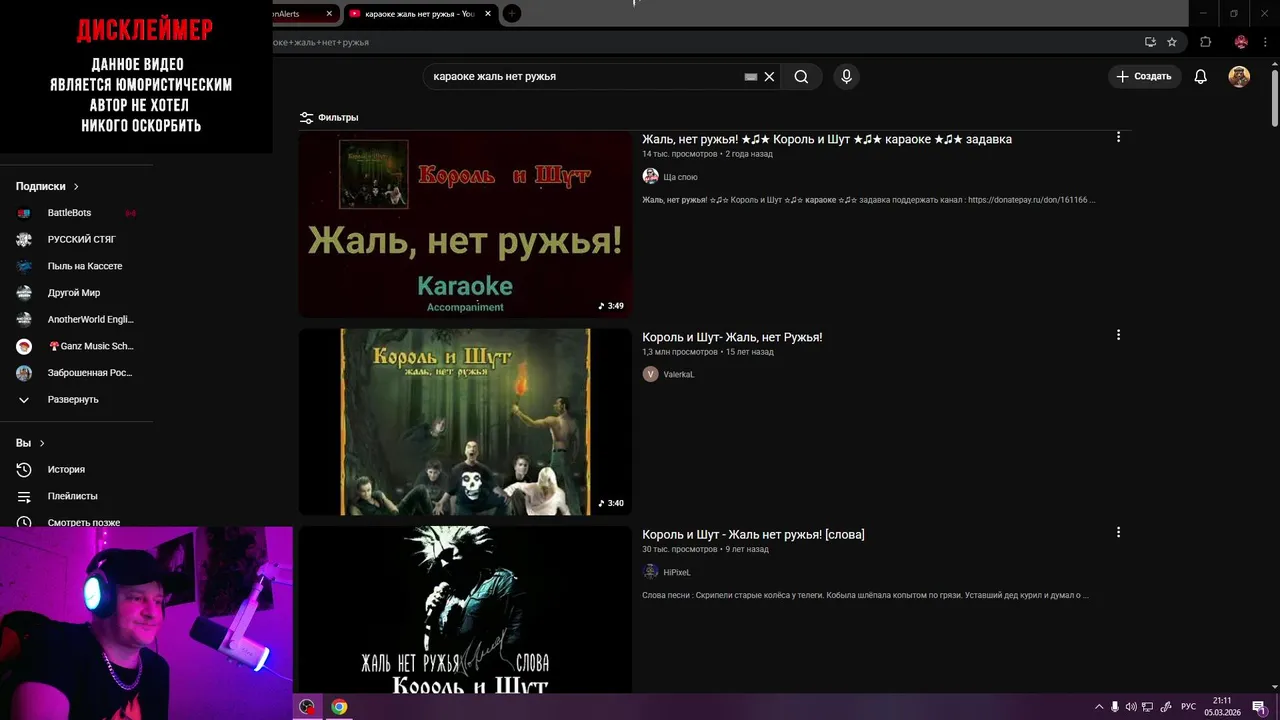Expand the Вы section header
The image size is (1280, 720).
click(x=30, y=443)
